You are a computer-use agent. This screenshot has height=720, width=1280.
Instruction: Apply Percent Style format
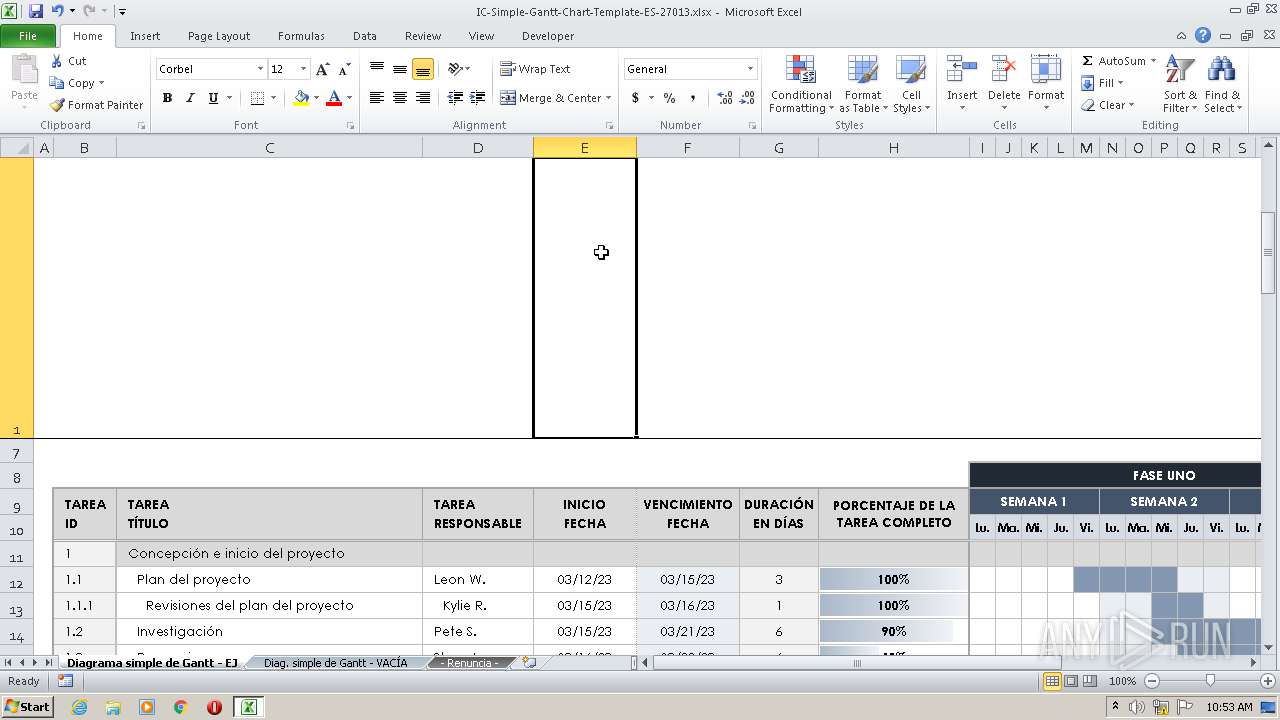pos(669,98)
